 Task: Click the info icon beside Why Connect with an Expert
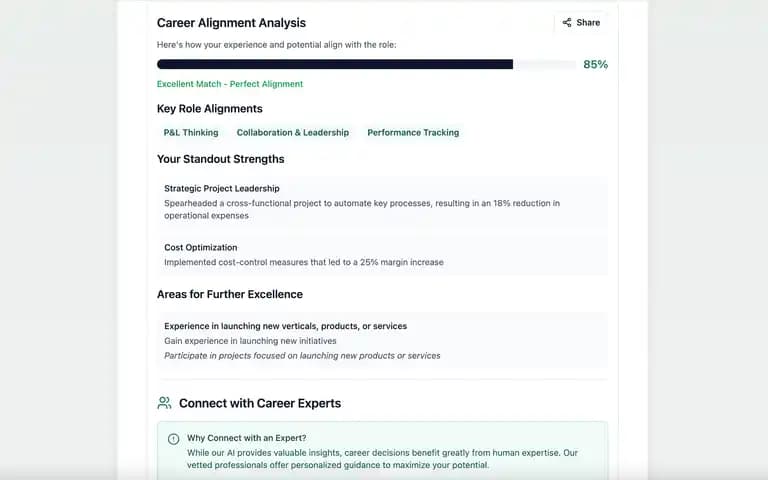pos(173,439)
